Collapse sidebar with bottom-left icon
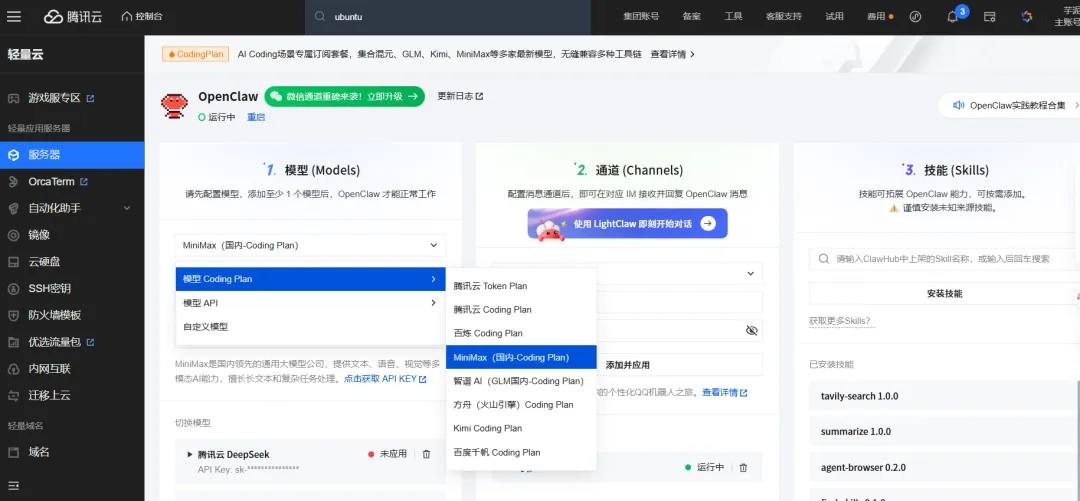 pyautogui.click(x=13, y=485)
